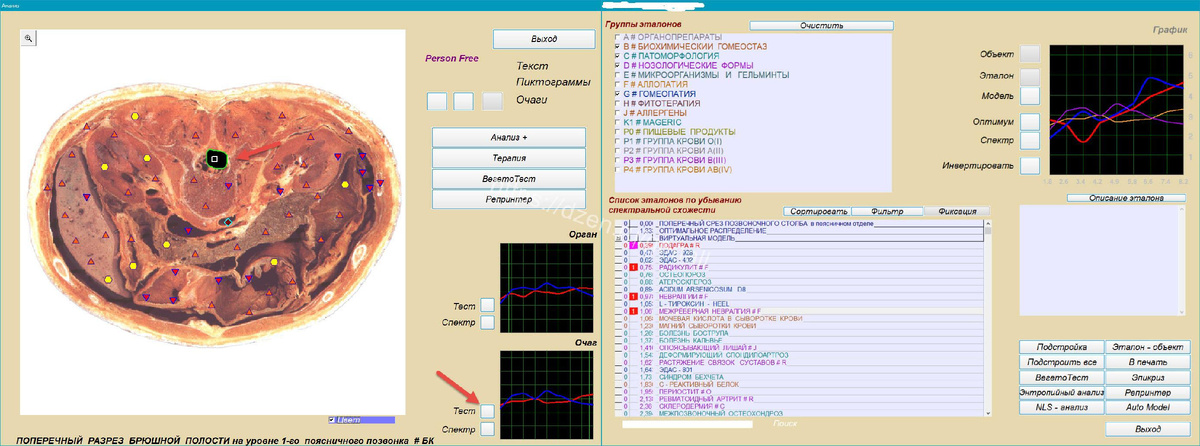This screenshot has width=1200, height=446.
Task: Toggle the Спектр checkbox beside the Очаг graph
Action: point(487,429)
